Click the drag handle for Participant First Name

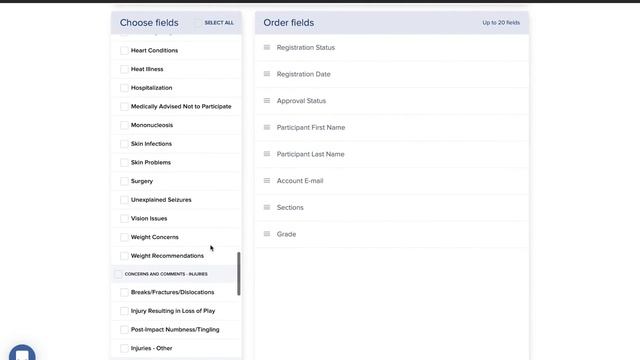coord(267,127)
